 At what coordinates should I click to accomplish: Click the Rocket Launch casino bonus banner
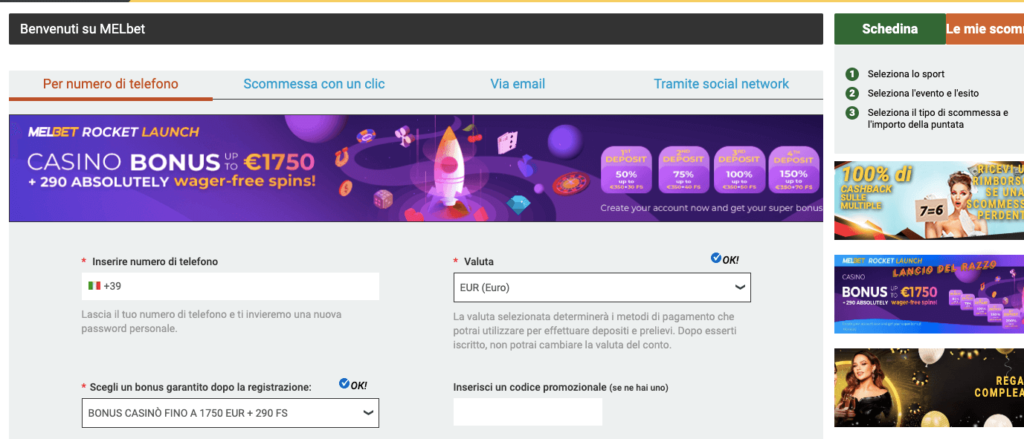tap(416, 169)
